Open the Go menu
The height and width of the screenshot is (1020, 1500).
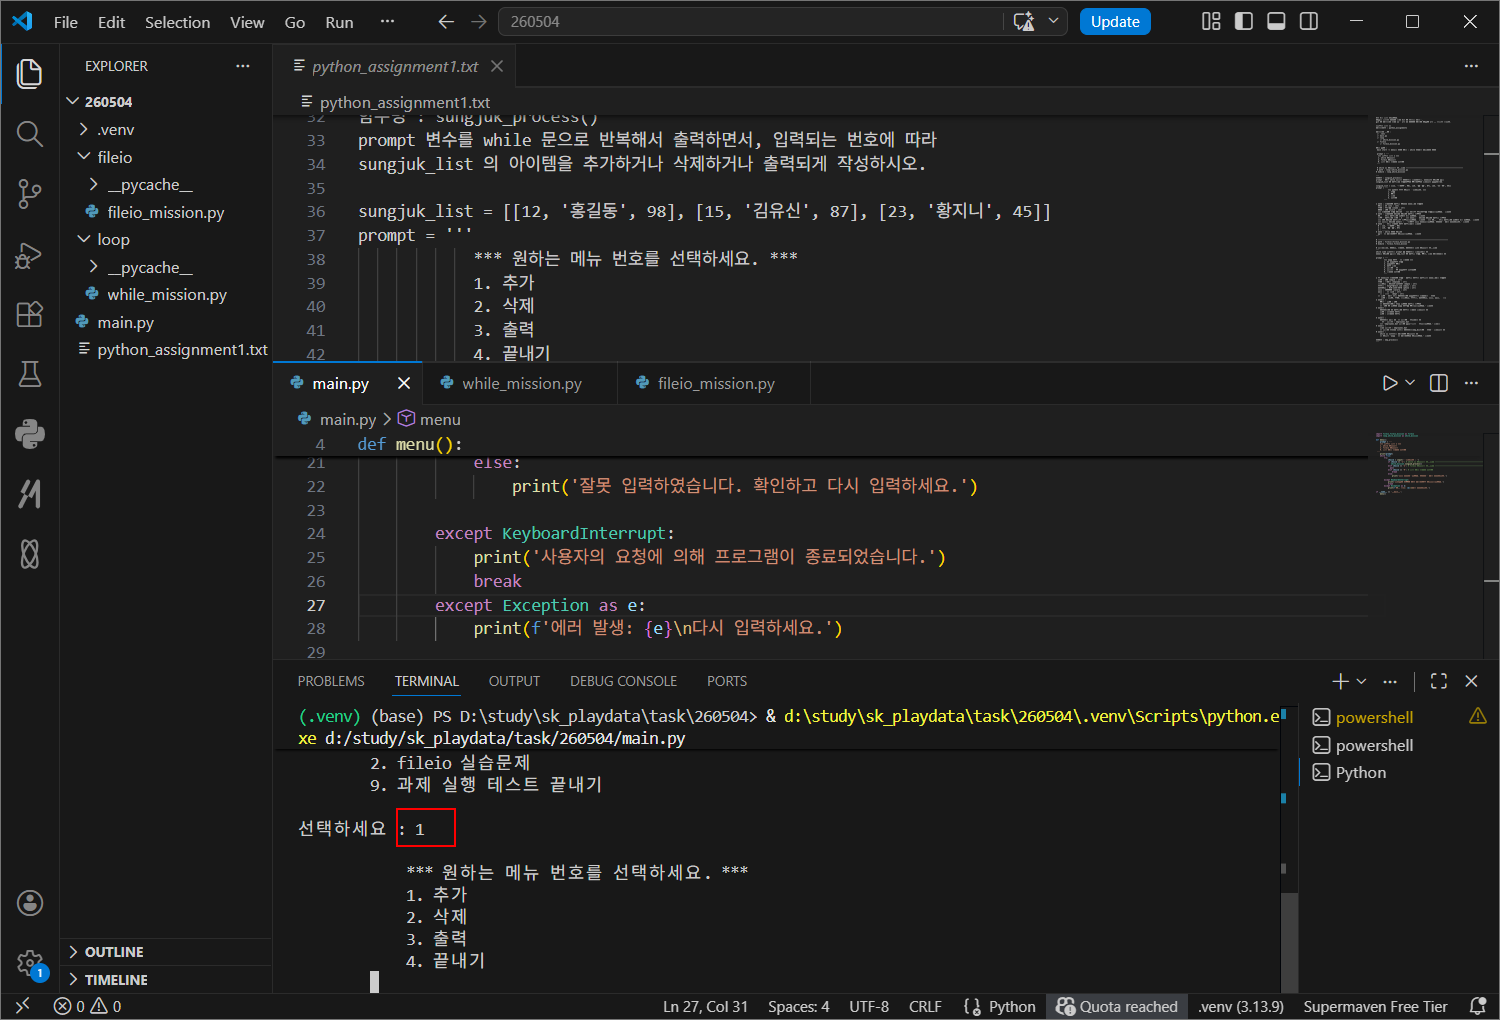click(x=295, y=22)
